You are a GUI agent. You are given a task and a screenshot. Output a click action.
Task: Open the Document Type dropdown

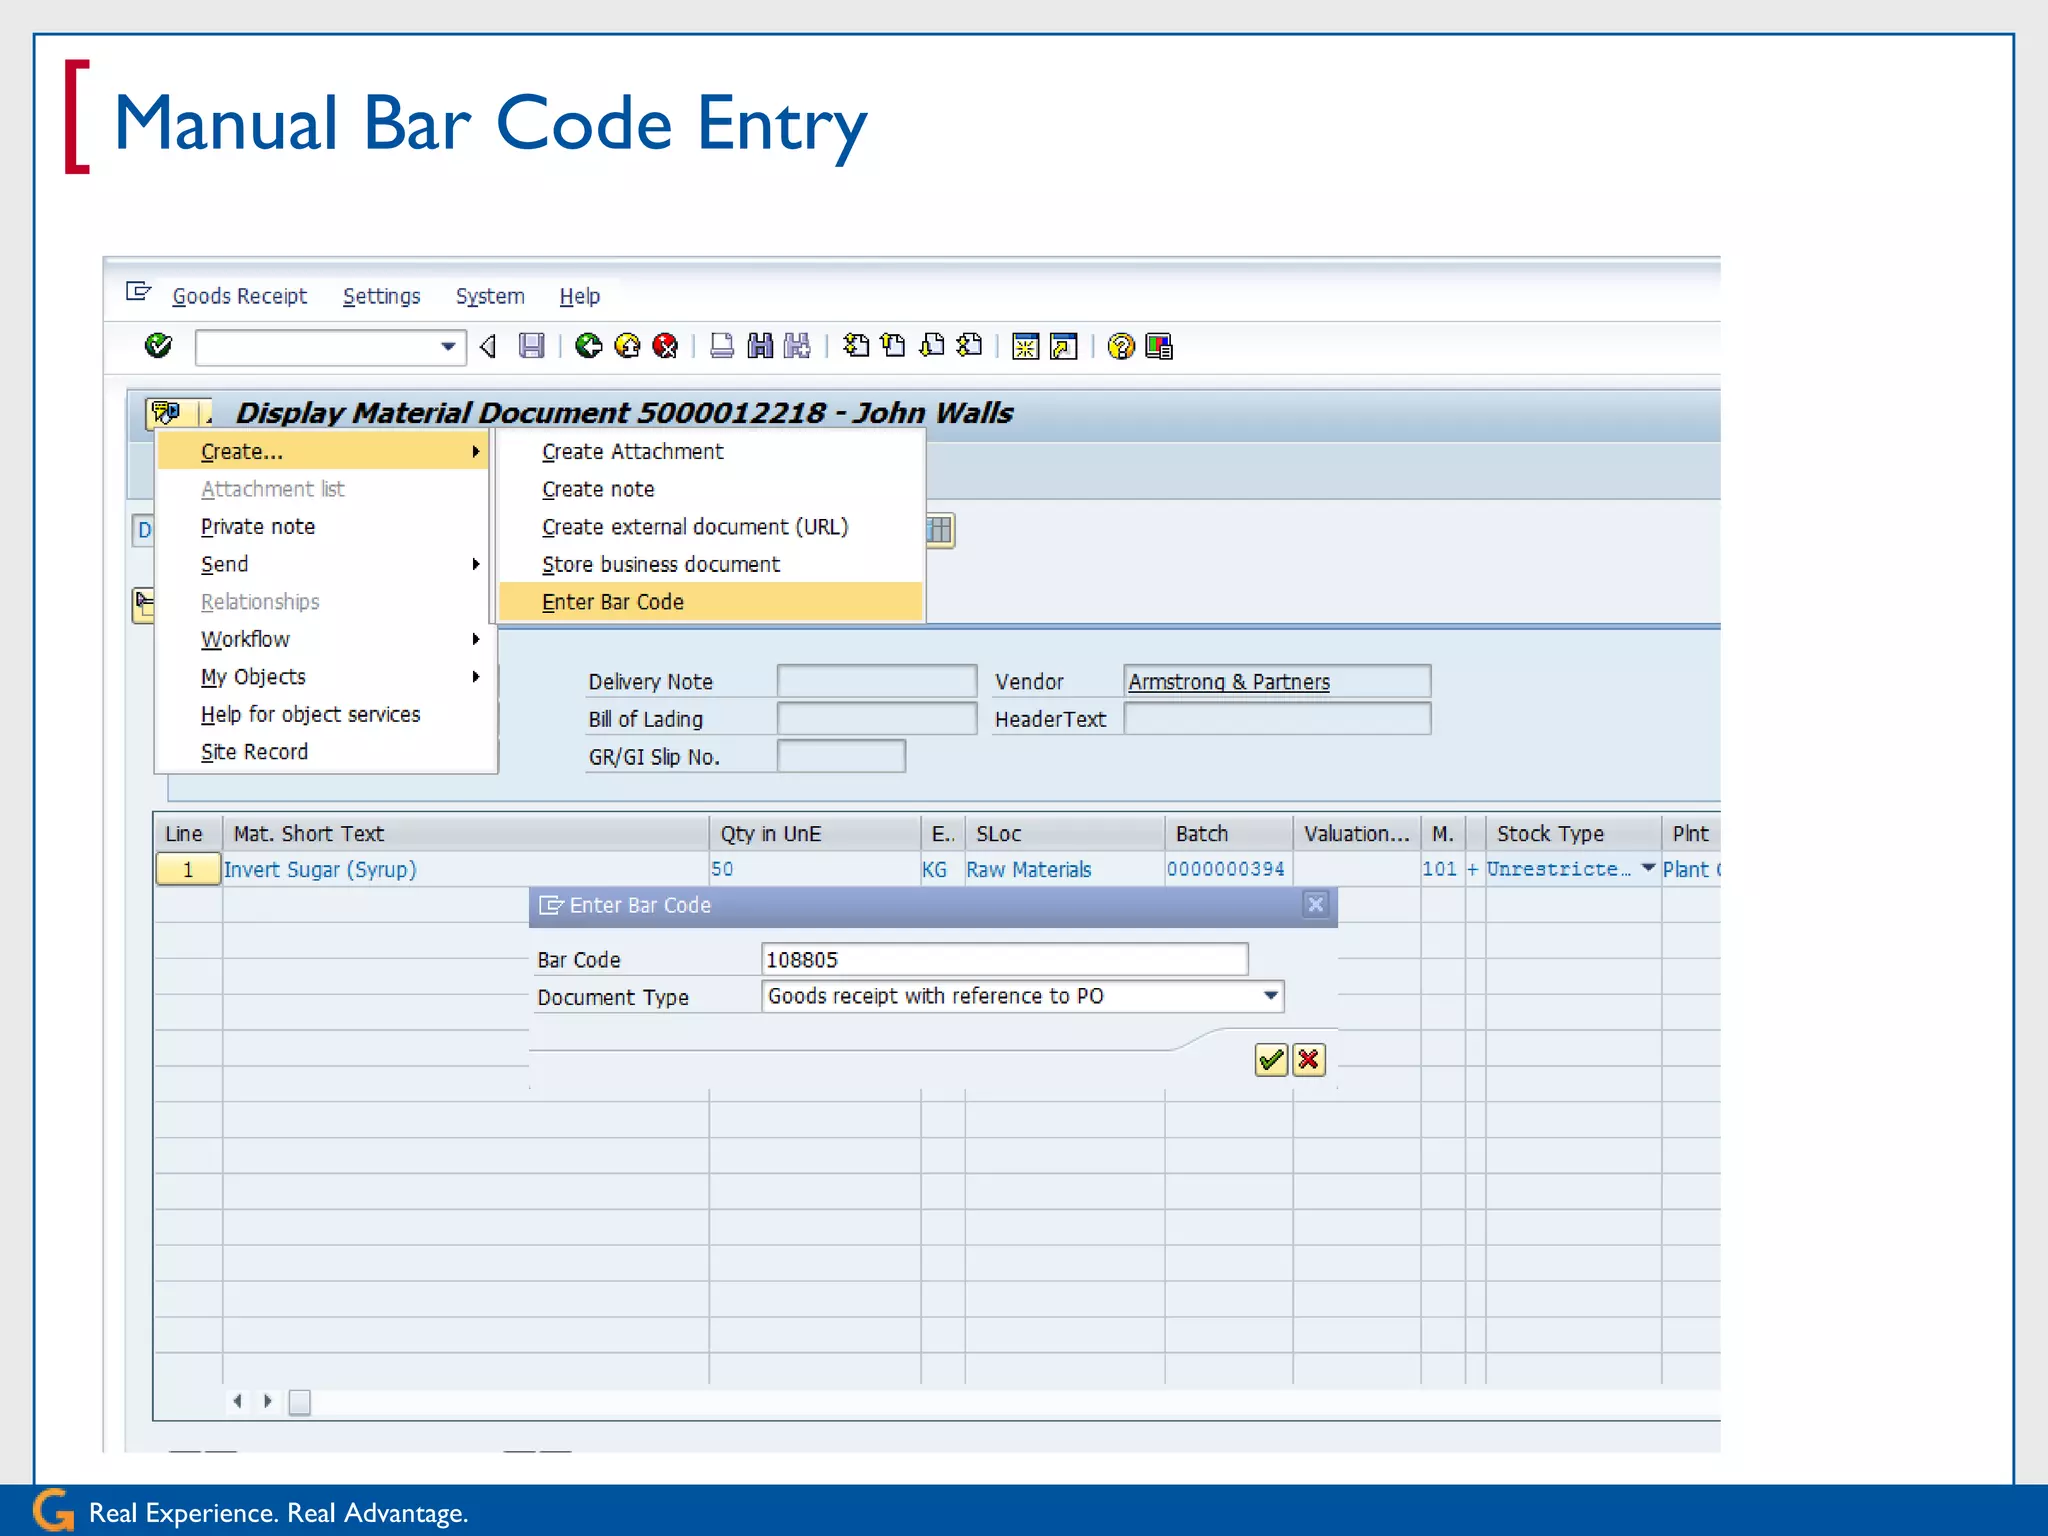click(1270, 996)
